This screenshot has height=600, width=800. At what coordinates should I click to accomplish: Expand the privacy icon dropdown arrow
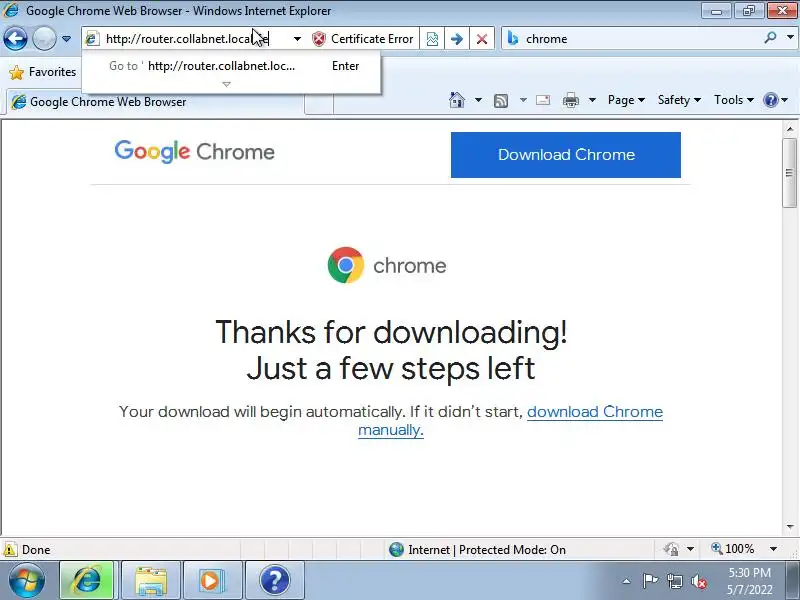690,549
